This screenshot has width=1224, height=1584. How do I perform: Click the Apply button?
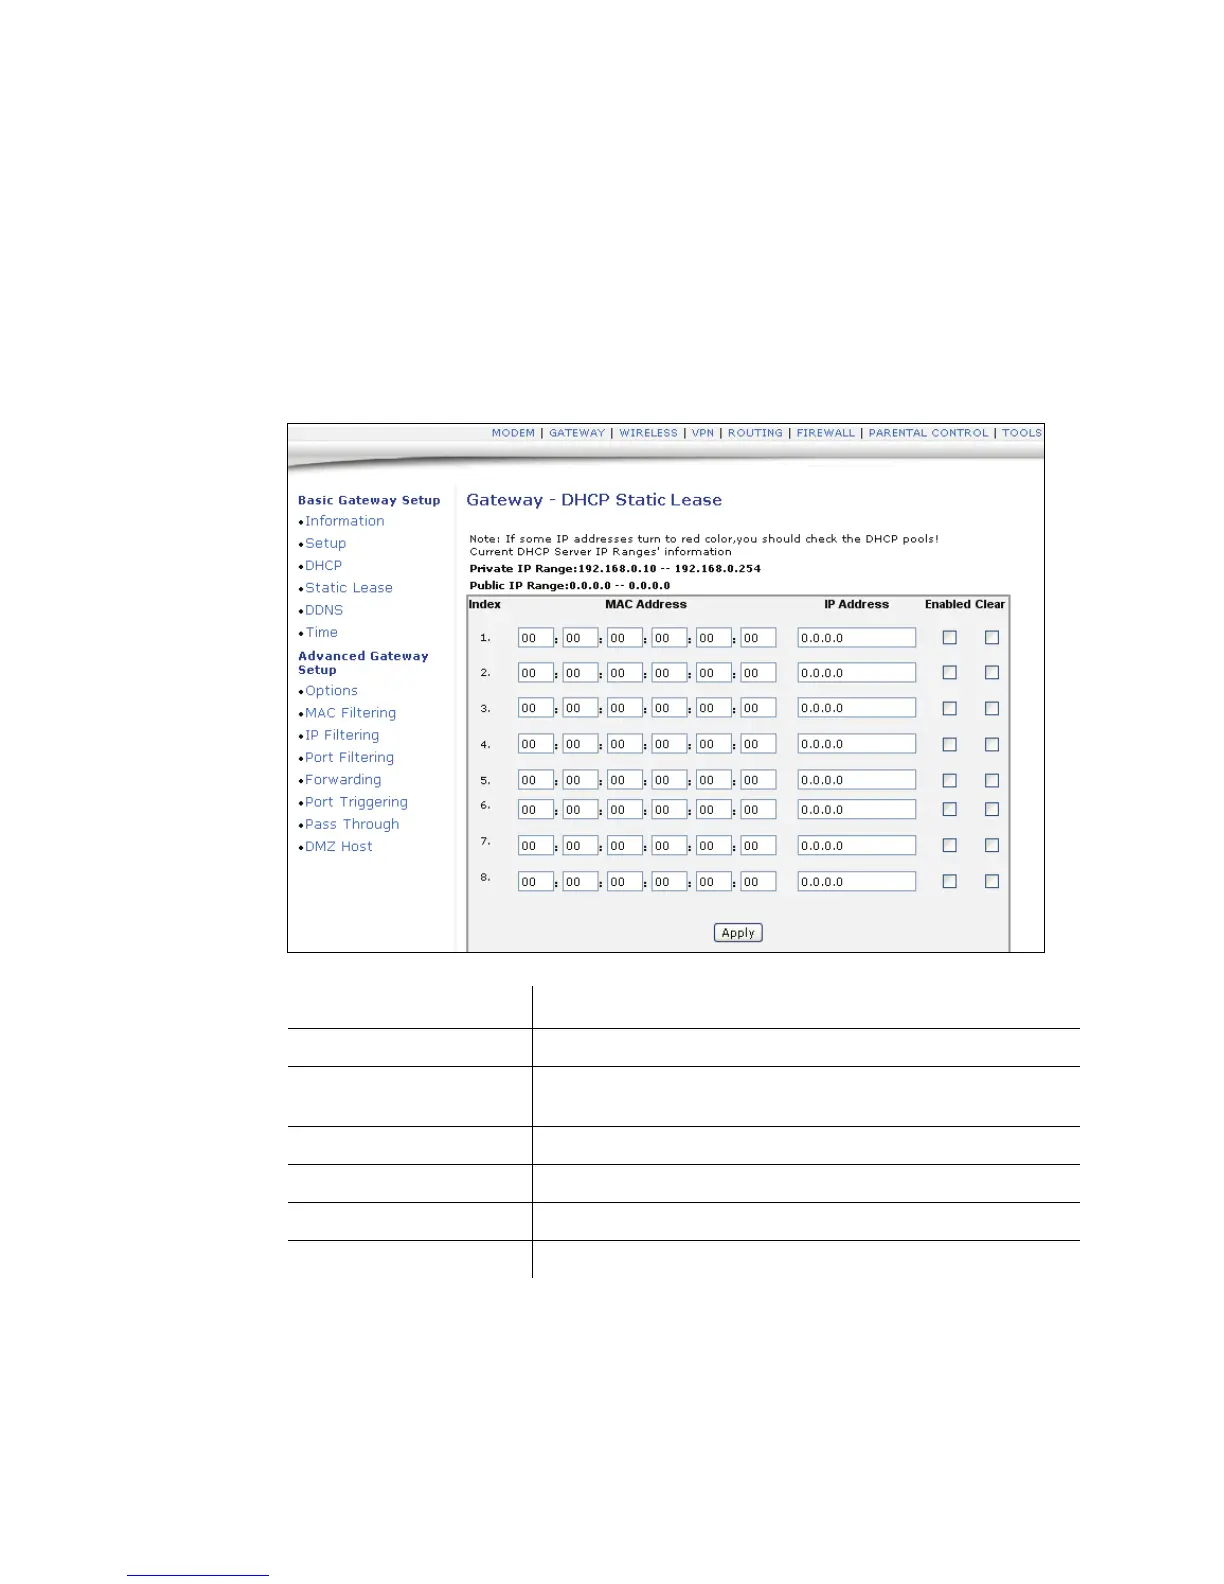(738, 933)
